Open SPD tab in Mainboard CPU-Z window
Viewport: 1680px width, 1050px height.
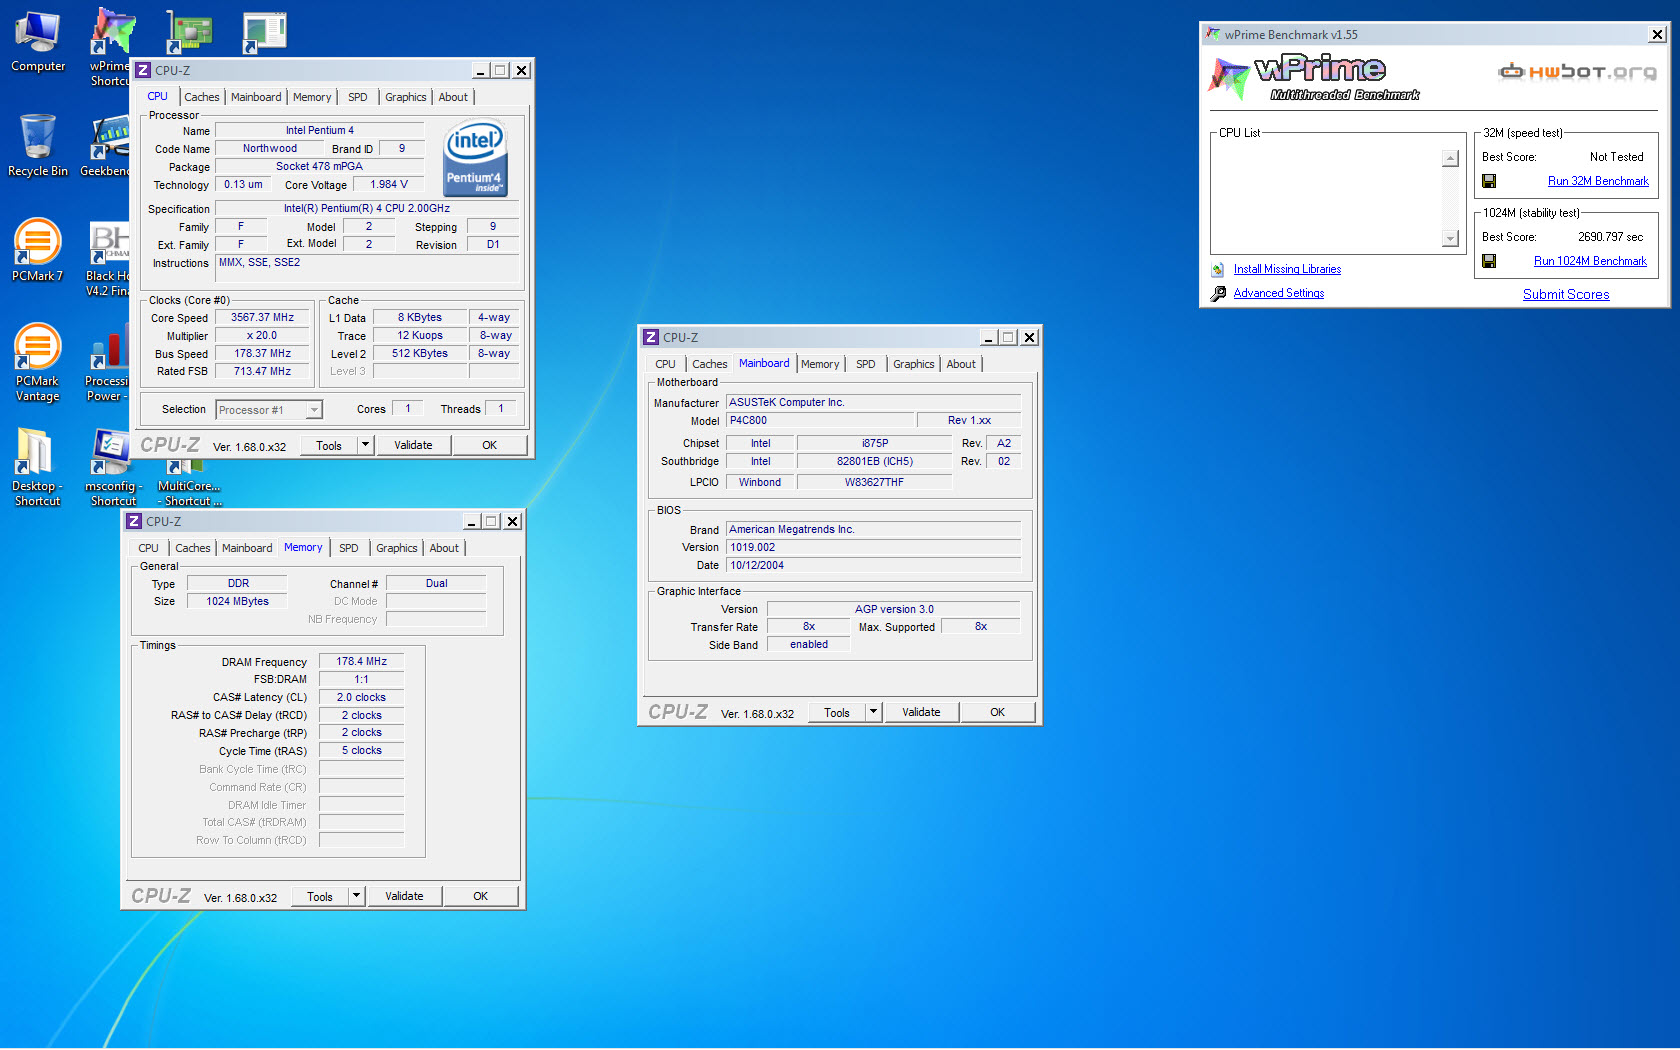(866, 364)
